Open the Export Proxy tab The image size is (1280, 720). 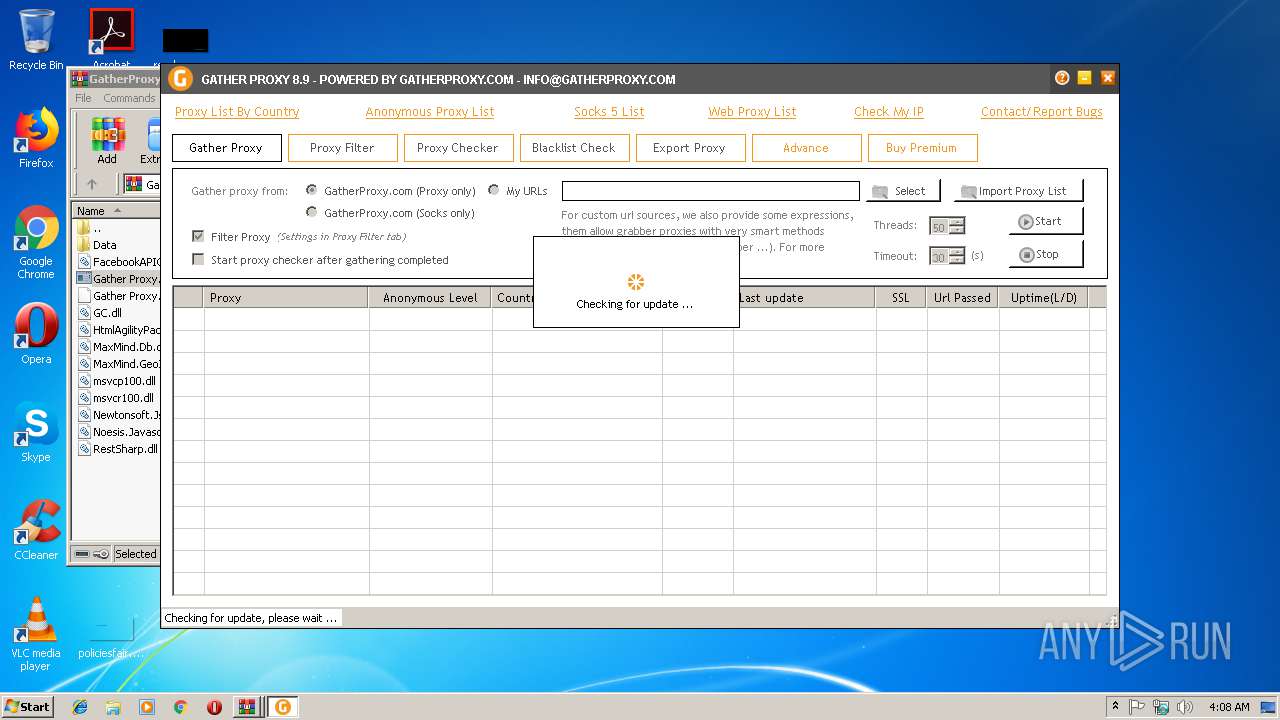tap(690, 148)
